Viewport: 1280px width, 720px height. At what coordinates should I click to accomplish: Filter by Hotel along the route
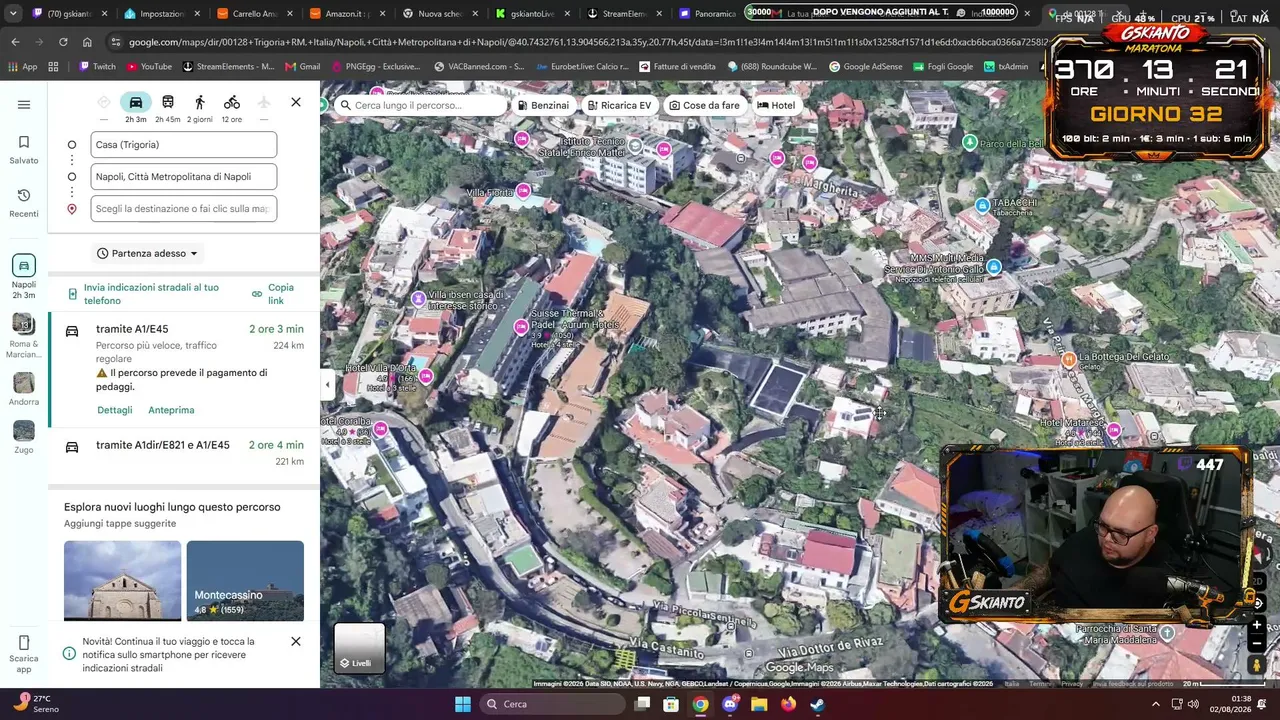tap(776, 105)
